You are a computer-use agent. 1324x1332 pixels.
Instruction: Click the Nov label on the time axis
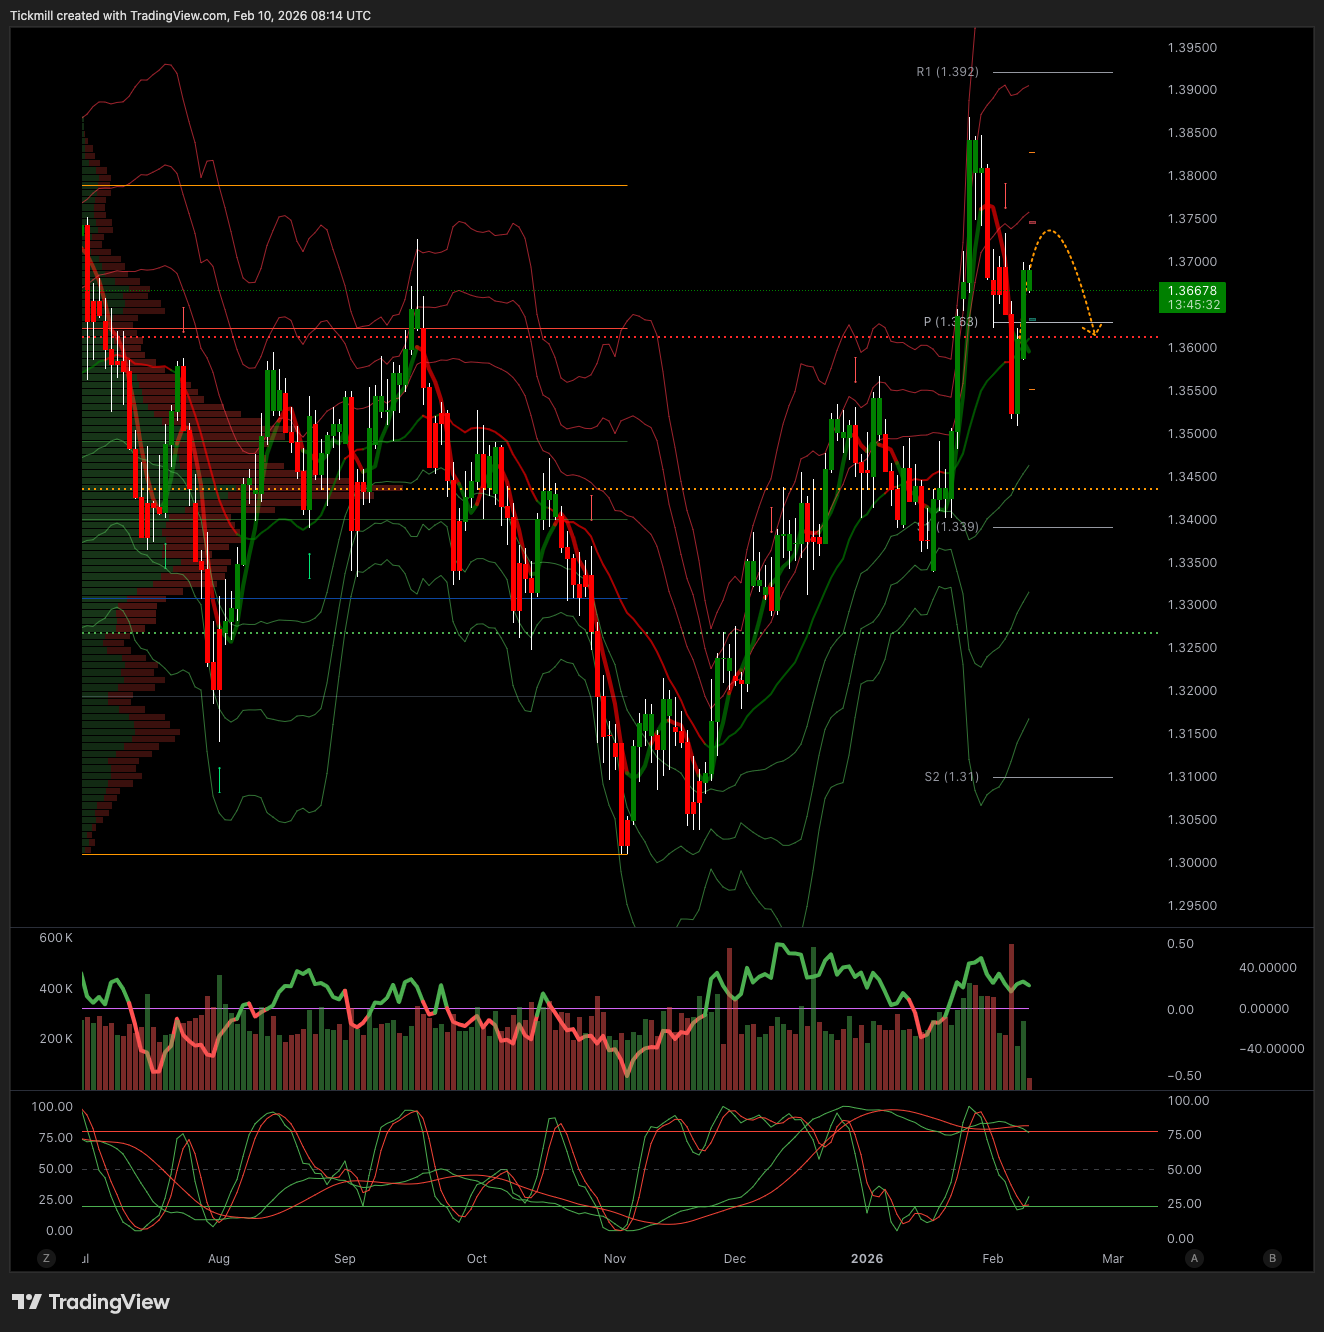point(615,1259)
